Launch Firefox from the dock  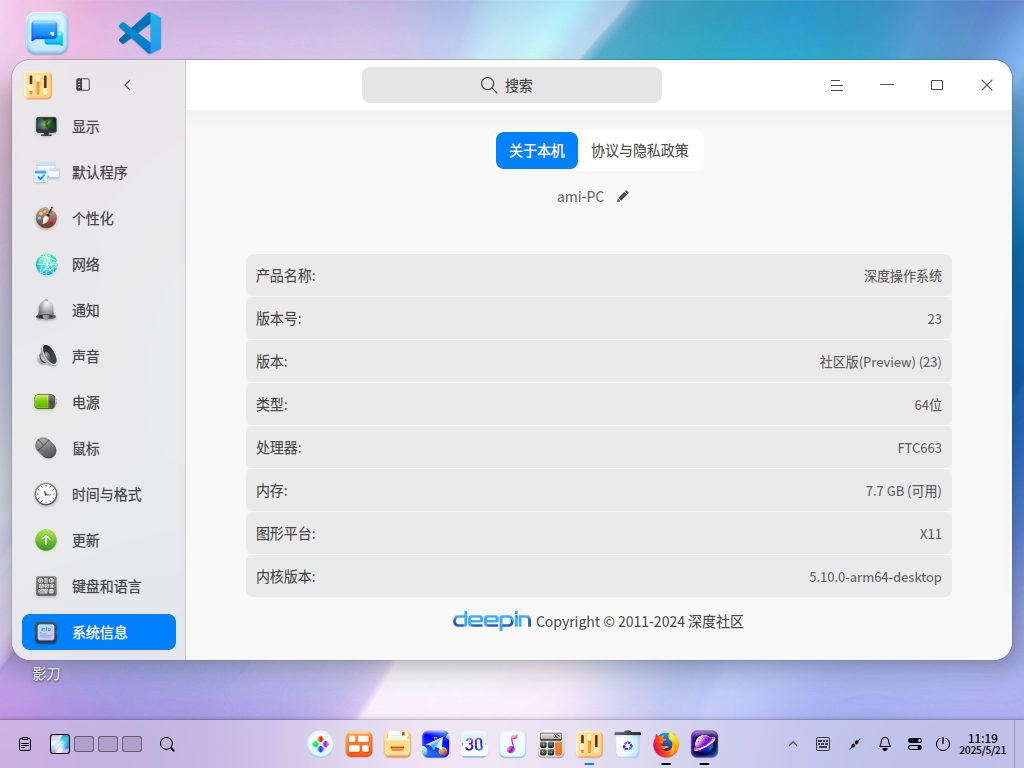(x=666, y=744)
